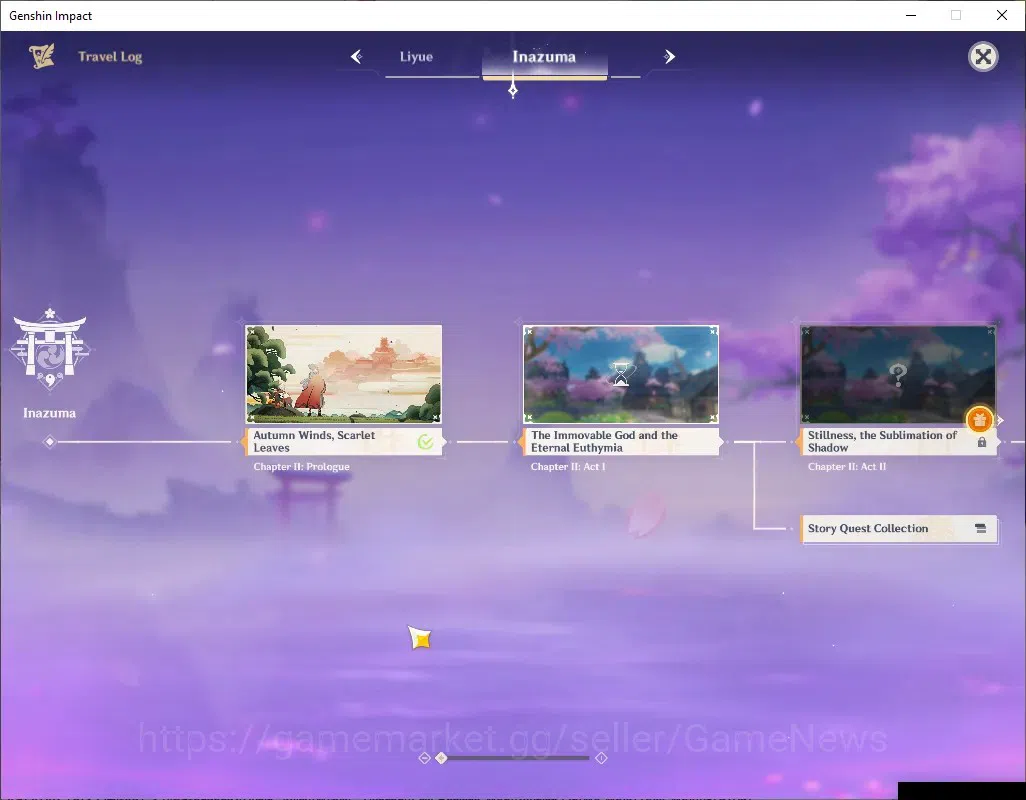Go to previous region with left arrow
1026x800 pixels.
[x=356, y=57]
